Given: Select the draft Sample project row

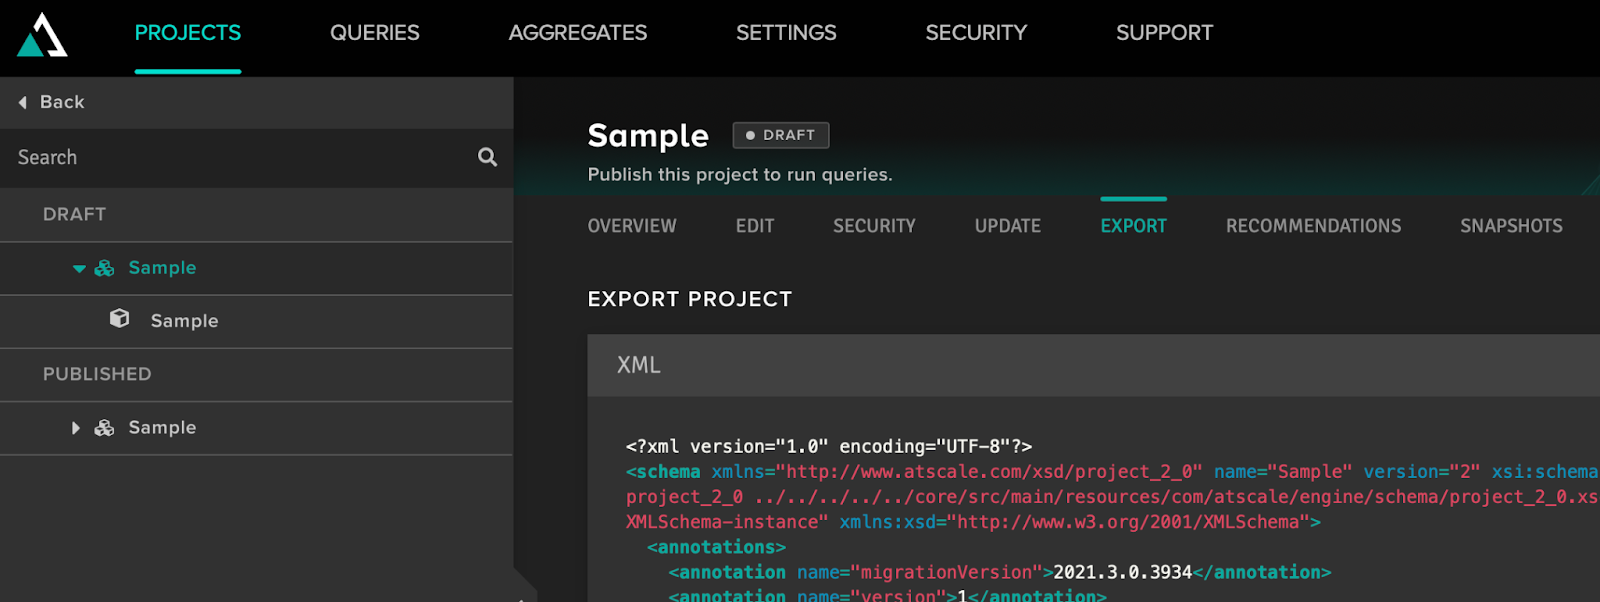Looking at the screenshot, I should [x=256, y=268].
